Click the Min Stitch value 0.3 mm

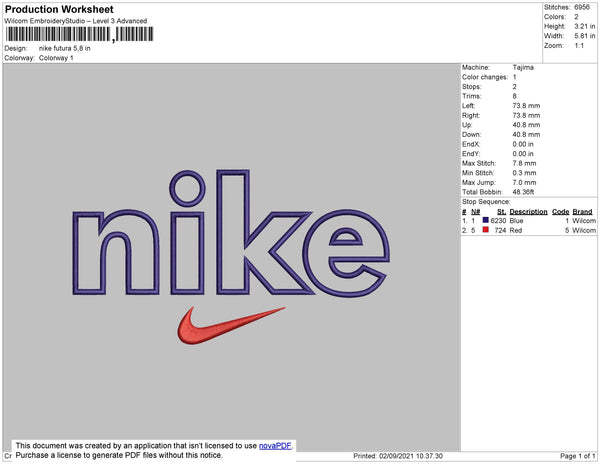(524, 173)
